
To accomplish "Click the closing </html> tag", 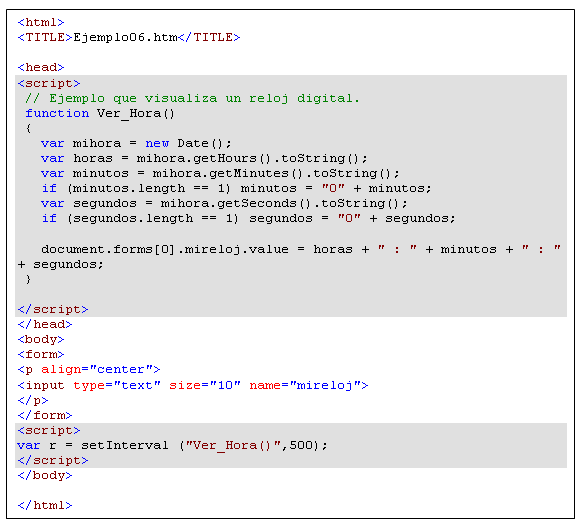I will tap(45, 505).
